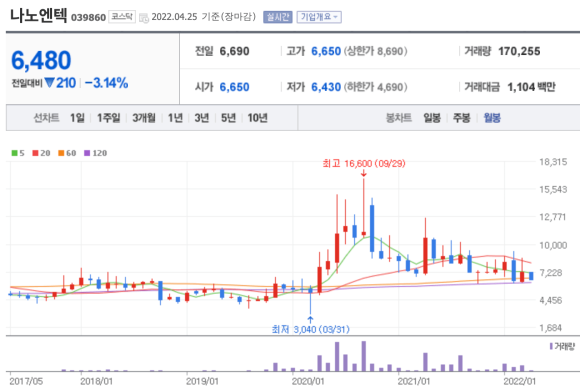
Task: Click the 거래대금 value 1,104 백만
Action: (532, 87)
